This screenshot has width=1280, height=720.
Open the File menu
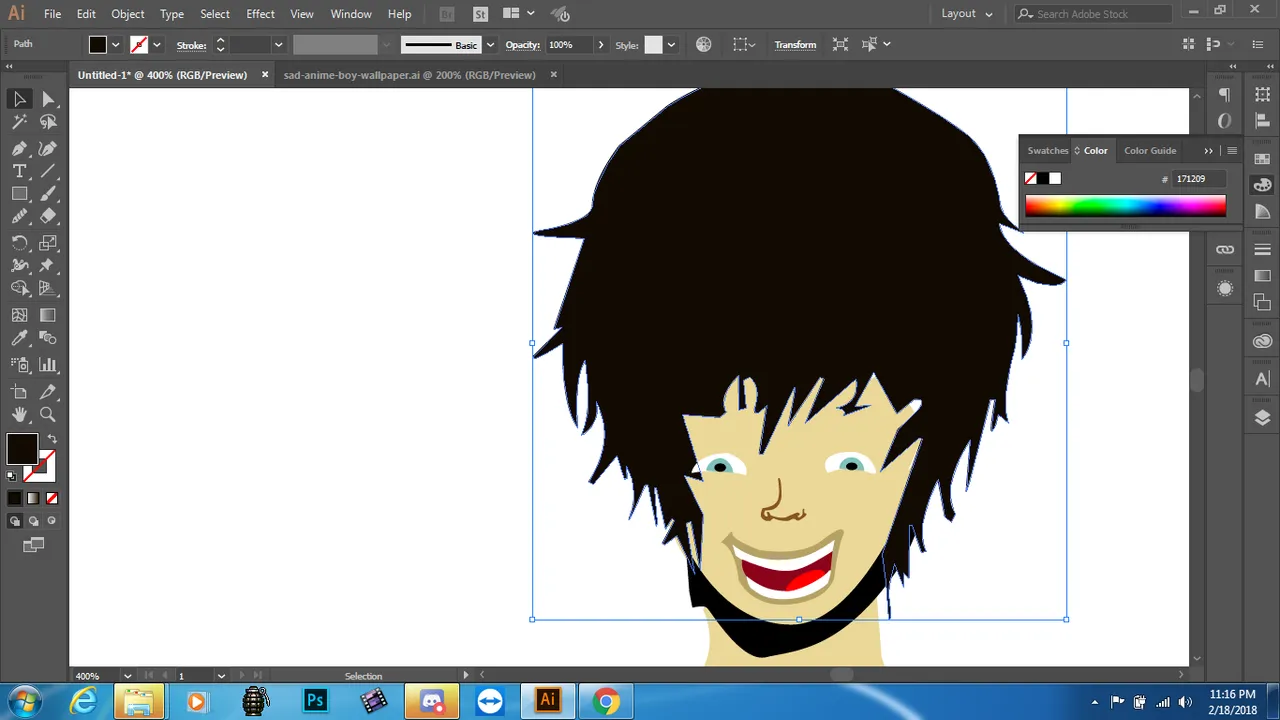pos(52,14)
